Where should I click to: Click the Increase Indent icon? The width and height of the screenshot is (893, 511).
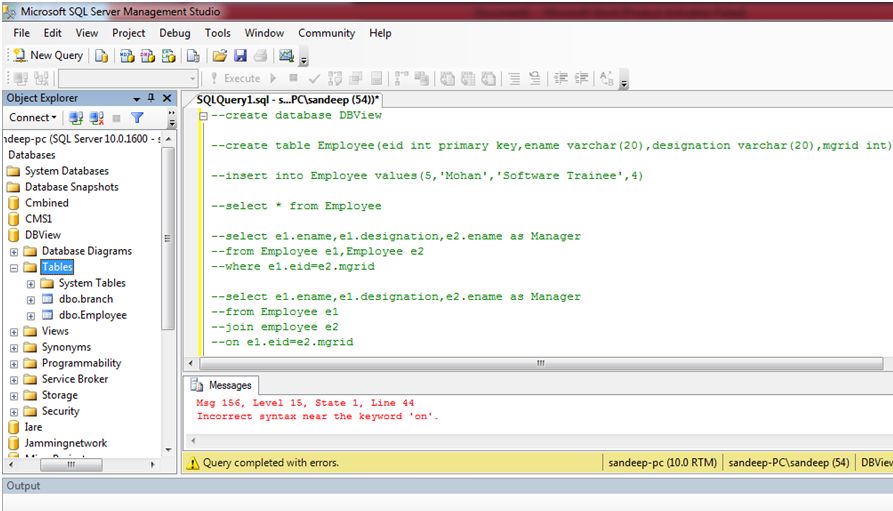581,78
